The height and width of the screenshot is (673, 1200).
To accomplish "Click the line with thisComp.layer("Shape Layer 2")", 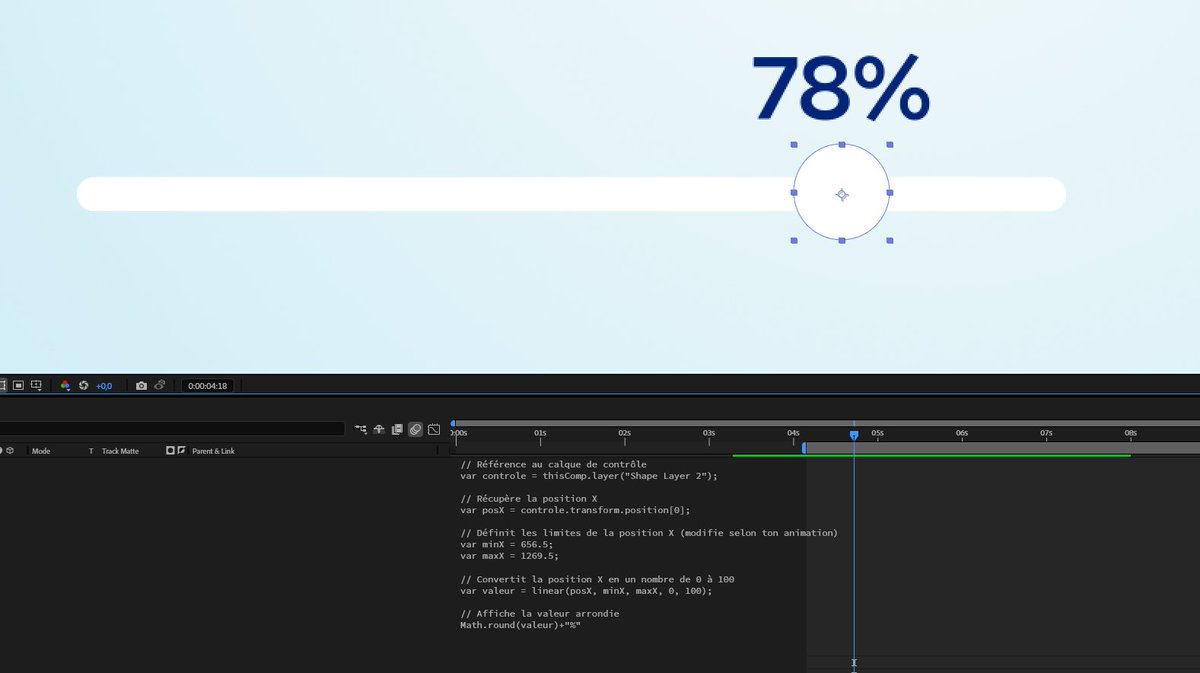I will [589, 476].
